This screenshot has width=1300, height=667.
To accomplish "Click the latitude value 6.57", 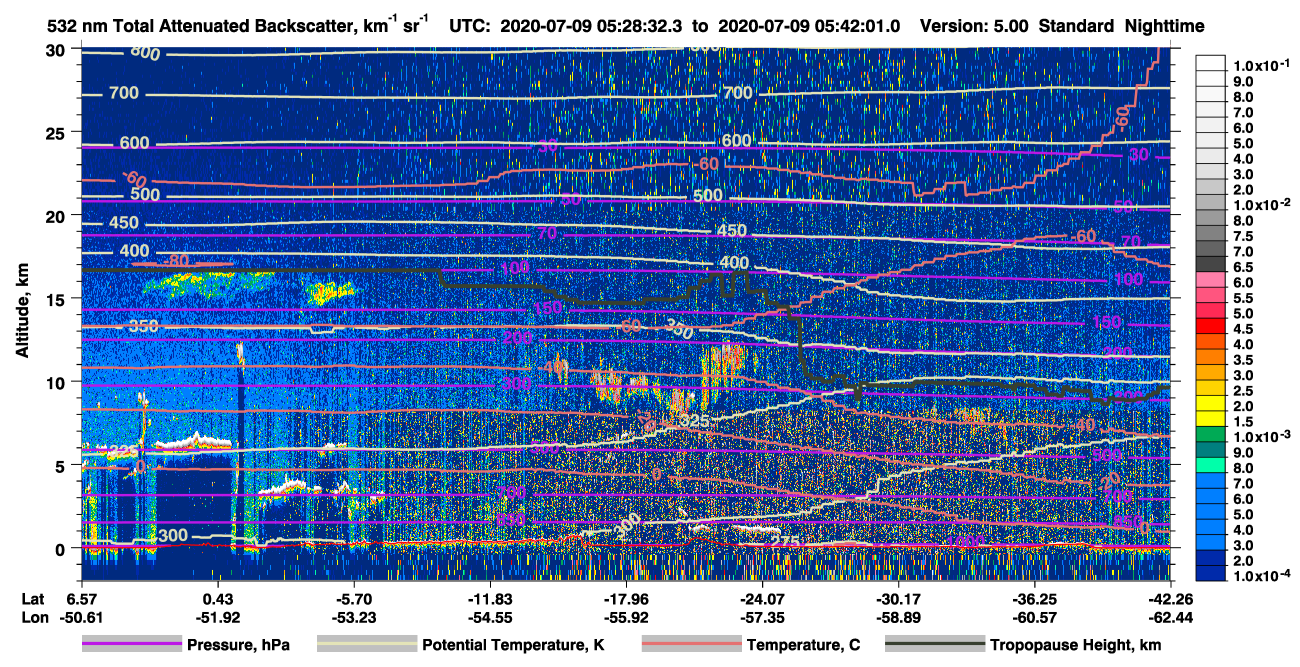I will (82, 599).
